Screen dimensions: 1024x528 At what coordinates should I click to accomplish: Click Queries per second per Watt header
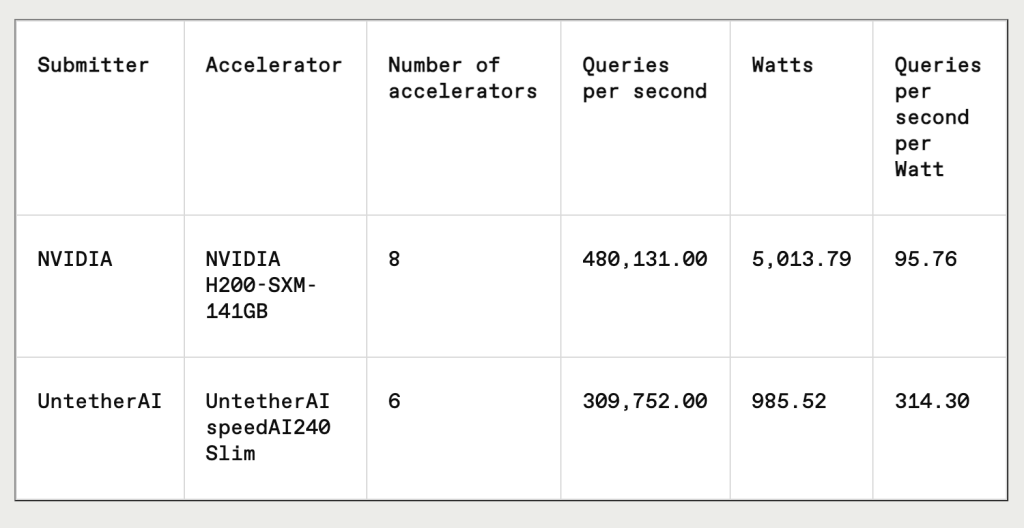tap(938, 118)
